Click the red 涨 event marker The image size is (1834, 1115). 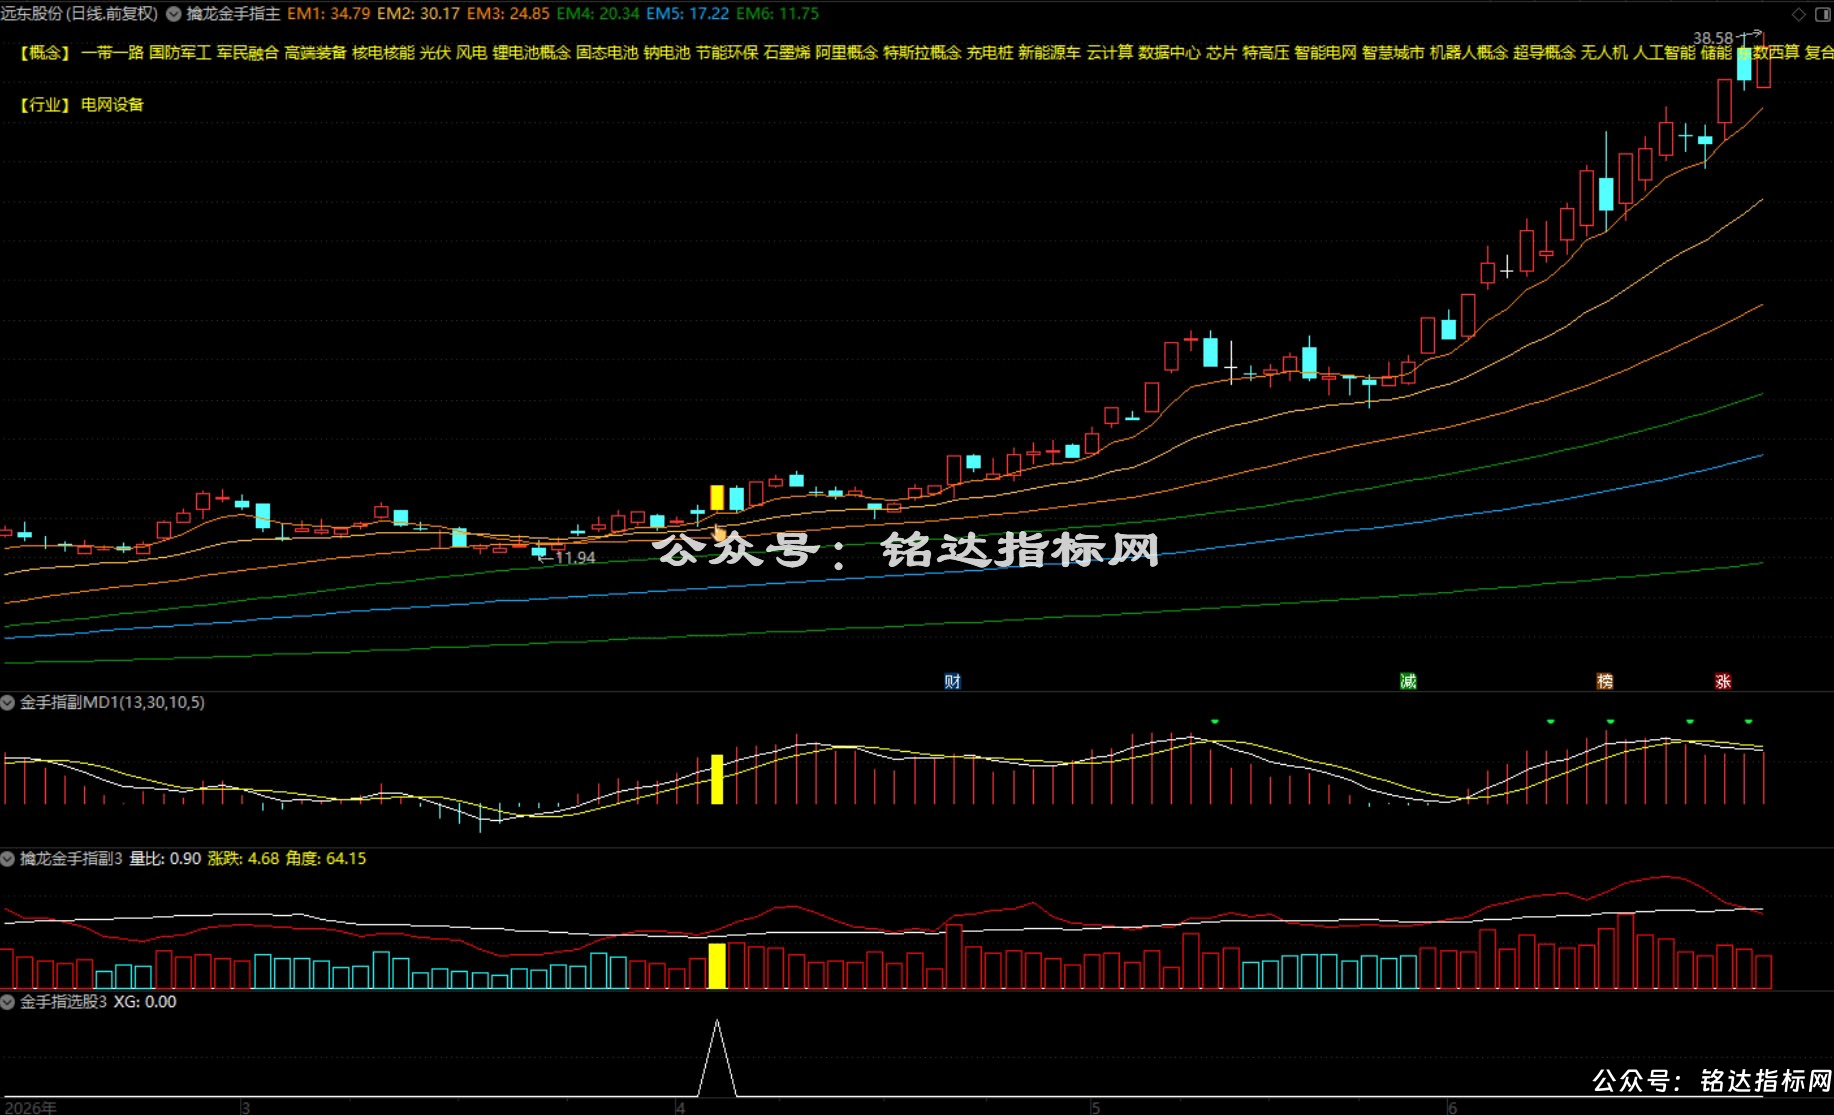coord(1723,681)
